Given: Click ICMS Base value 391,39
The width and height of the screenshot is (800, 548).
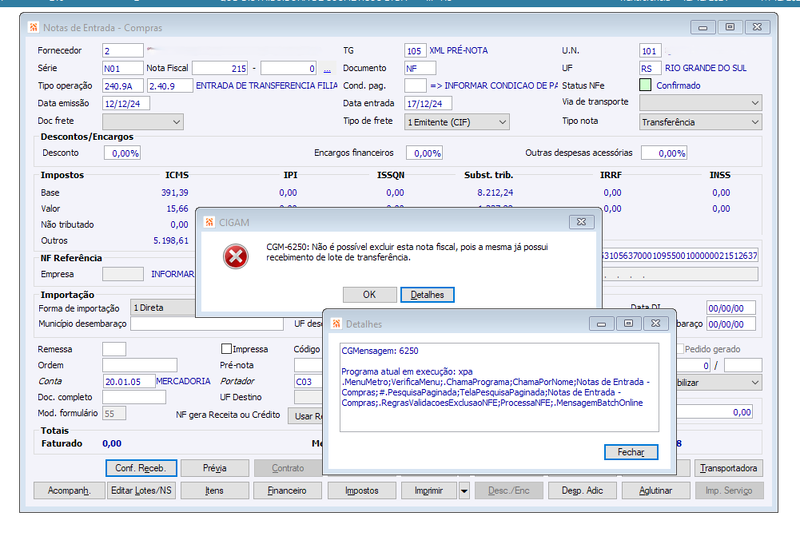Looking at the screenshot, I should pyautogui.click(x=174, y=193).
